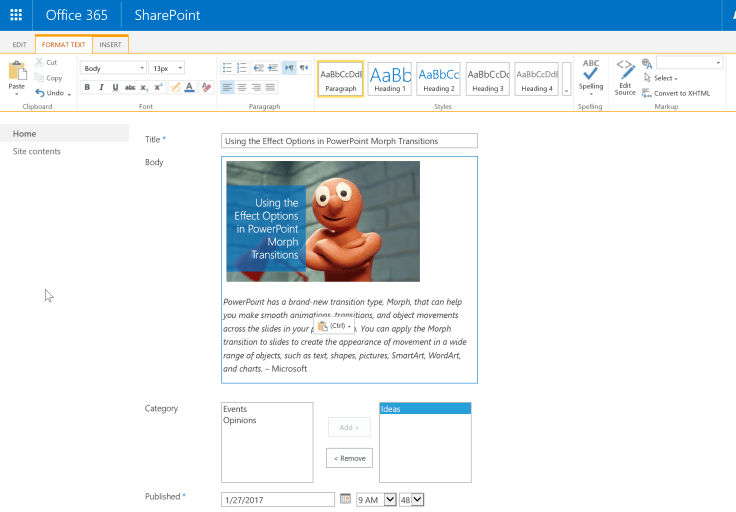Open Edit Source
The height and width of the screenshot is (512, 736).
pyautogui.click(x=625, y=77)
